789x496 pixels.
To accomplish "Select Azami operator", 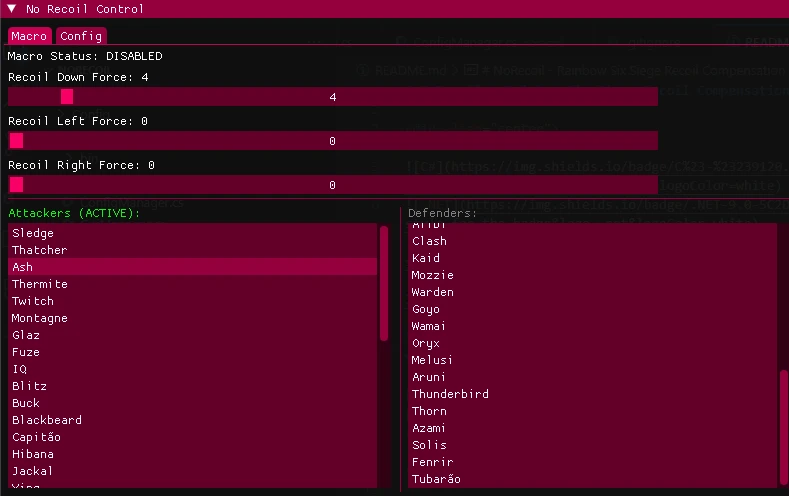I will click(x=592, y=428).
